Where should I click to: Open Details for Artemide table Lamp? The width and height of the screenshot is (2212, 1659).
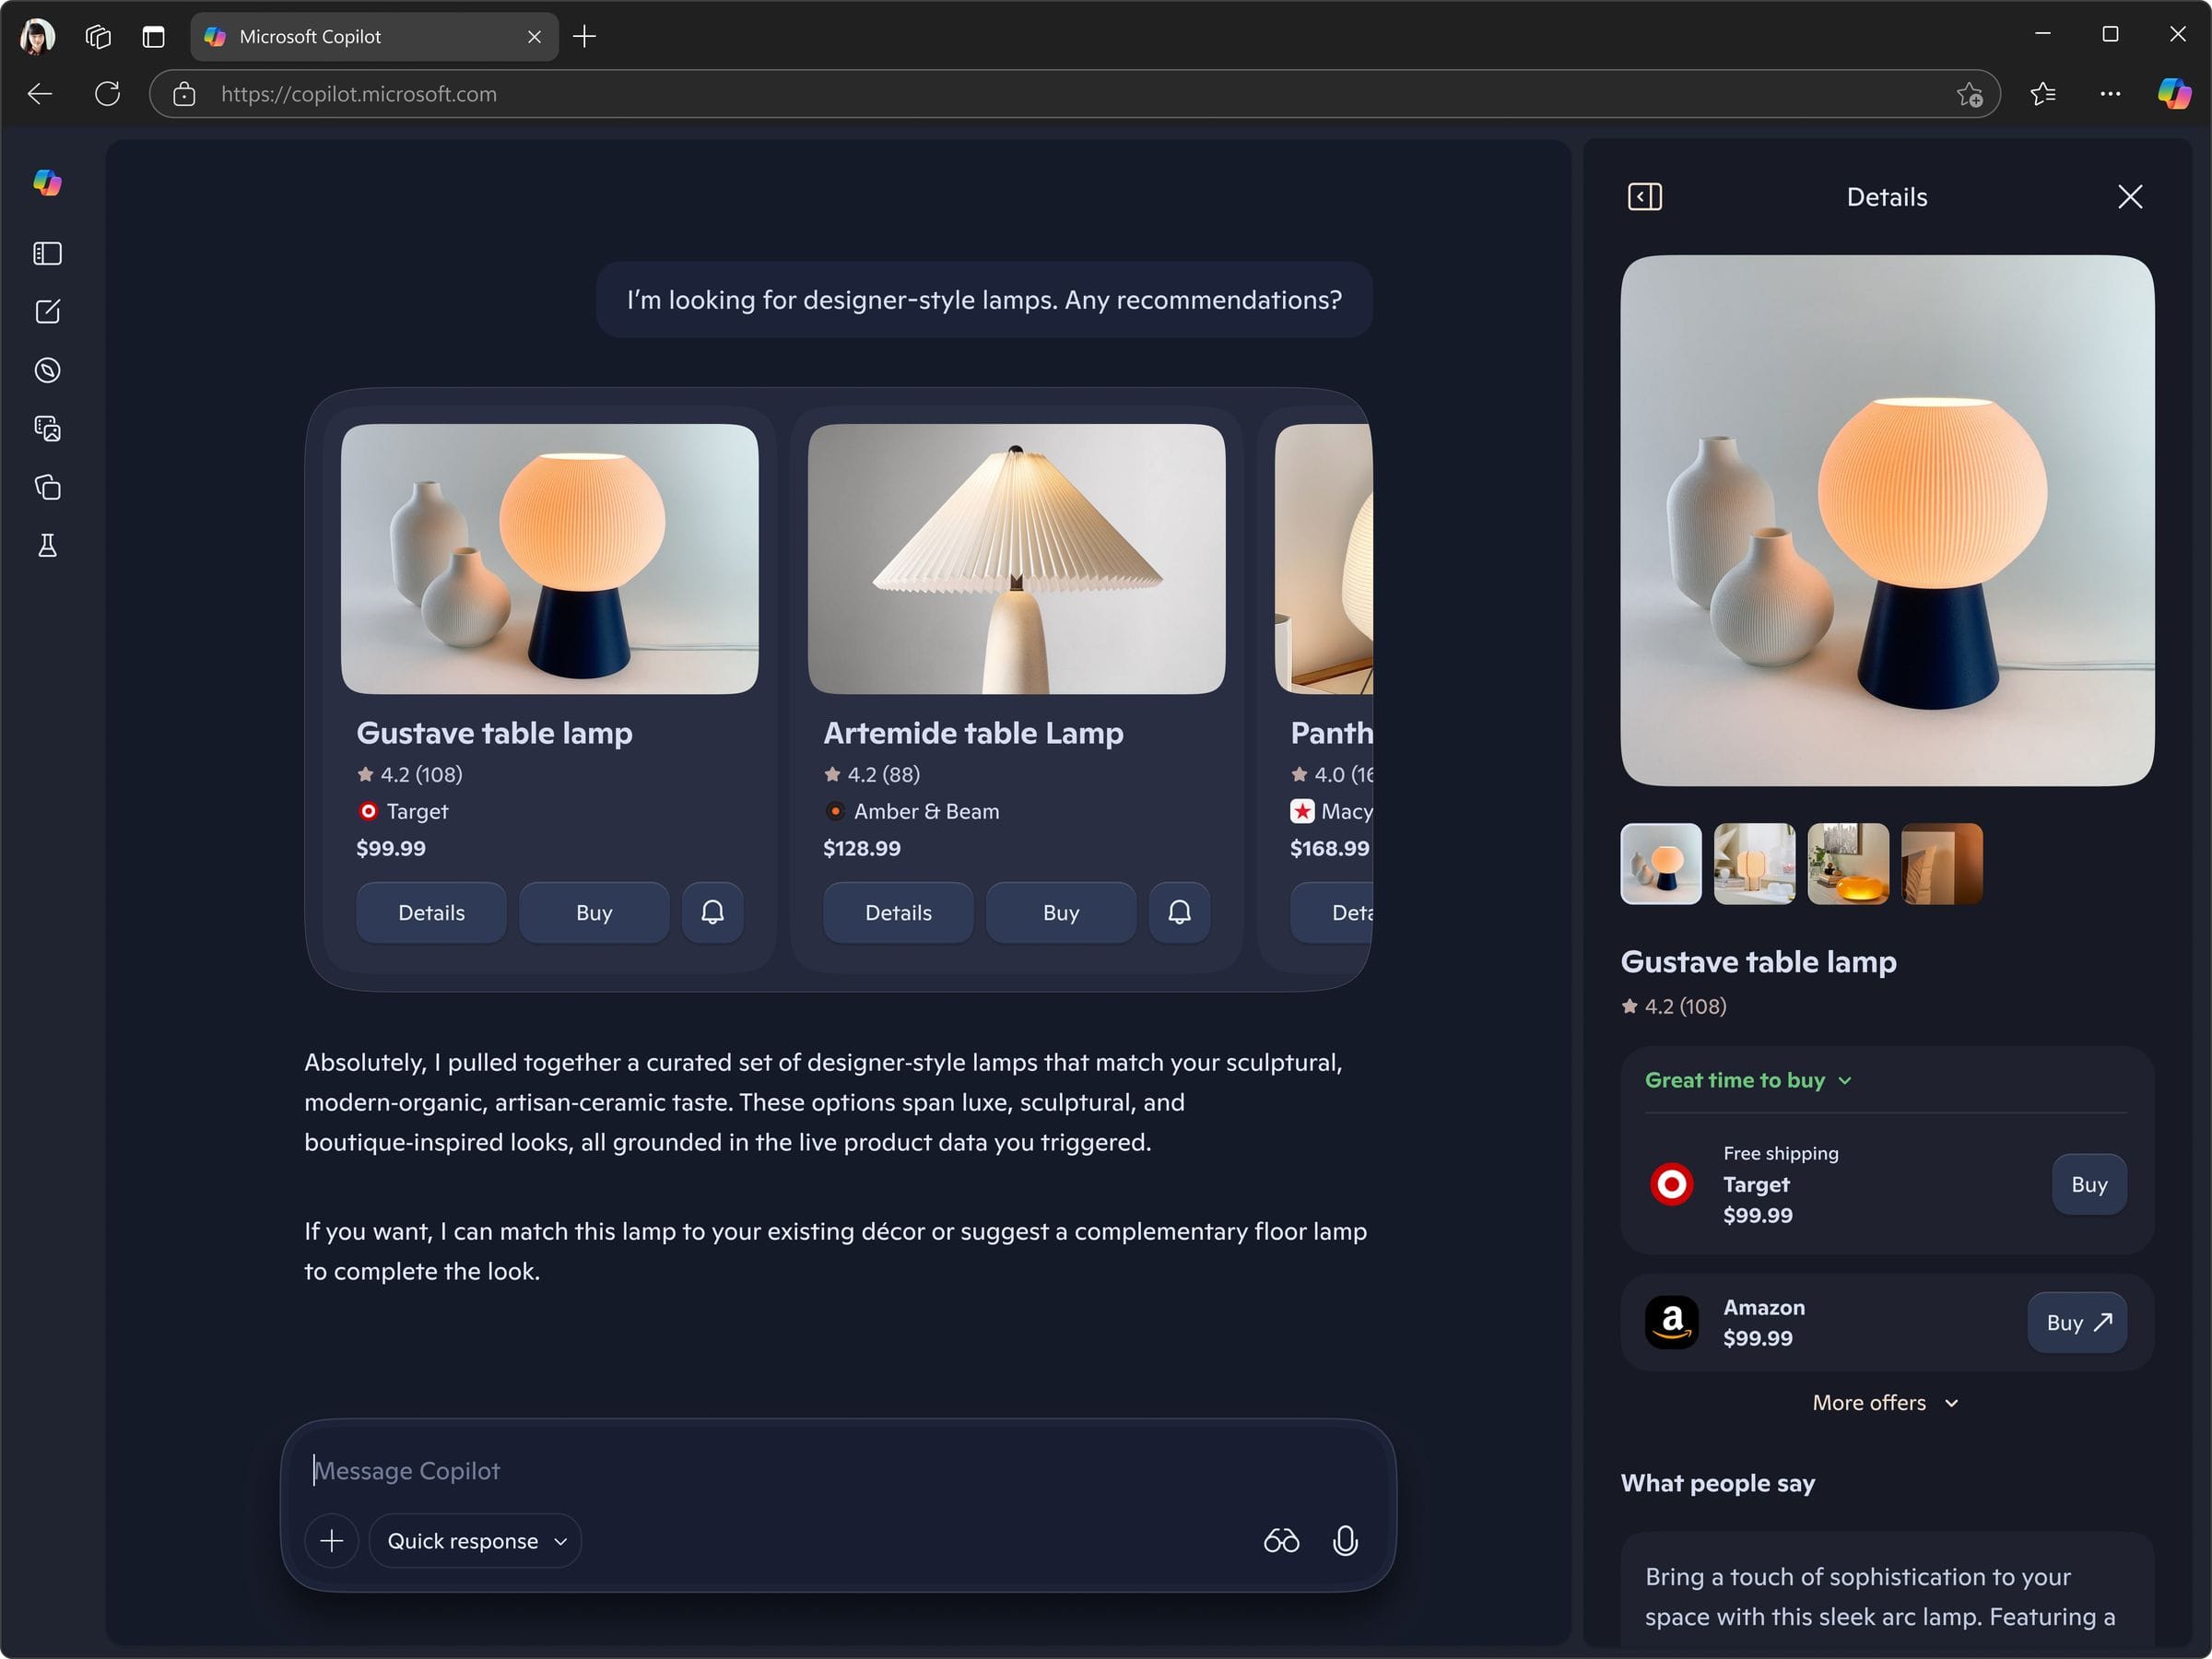(898, 912)
